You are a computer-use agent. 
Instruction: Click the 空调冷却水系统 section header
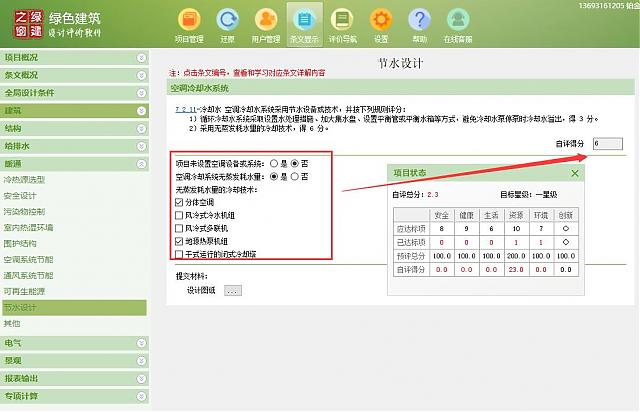point(400,88)
